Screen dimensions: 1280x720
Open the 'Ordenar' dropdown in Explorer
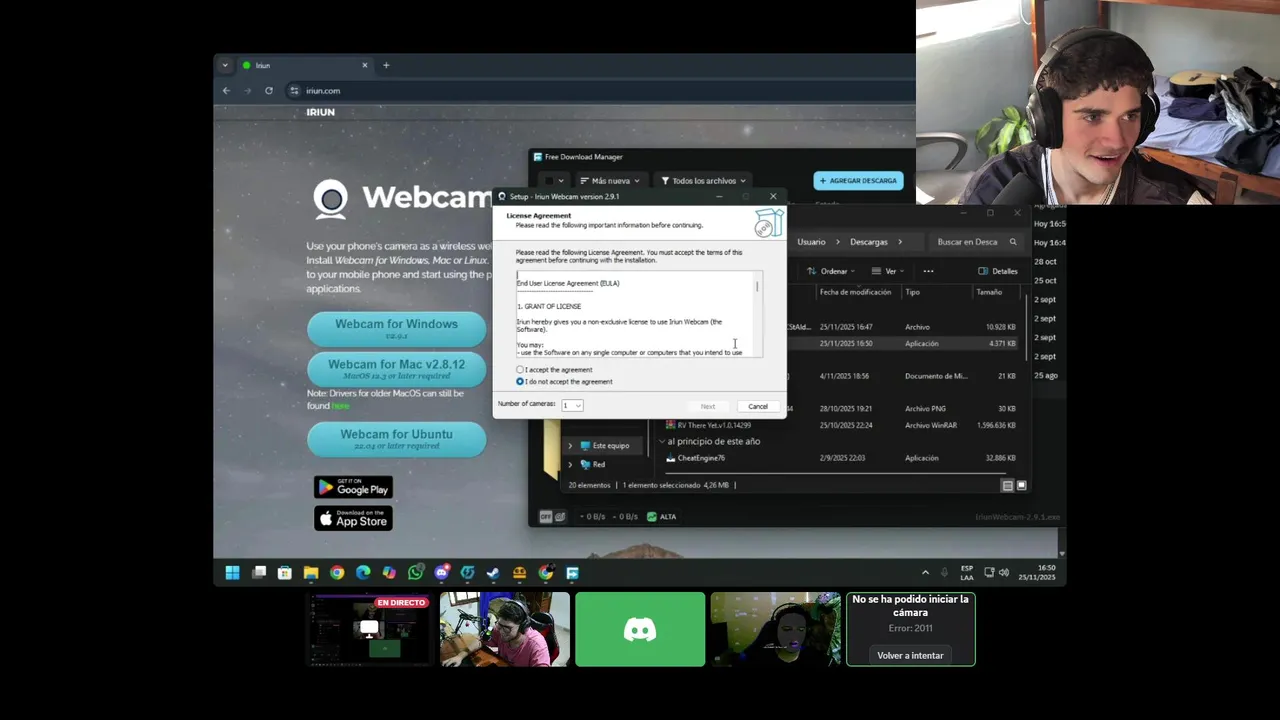(831, 271)
